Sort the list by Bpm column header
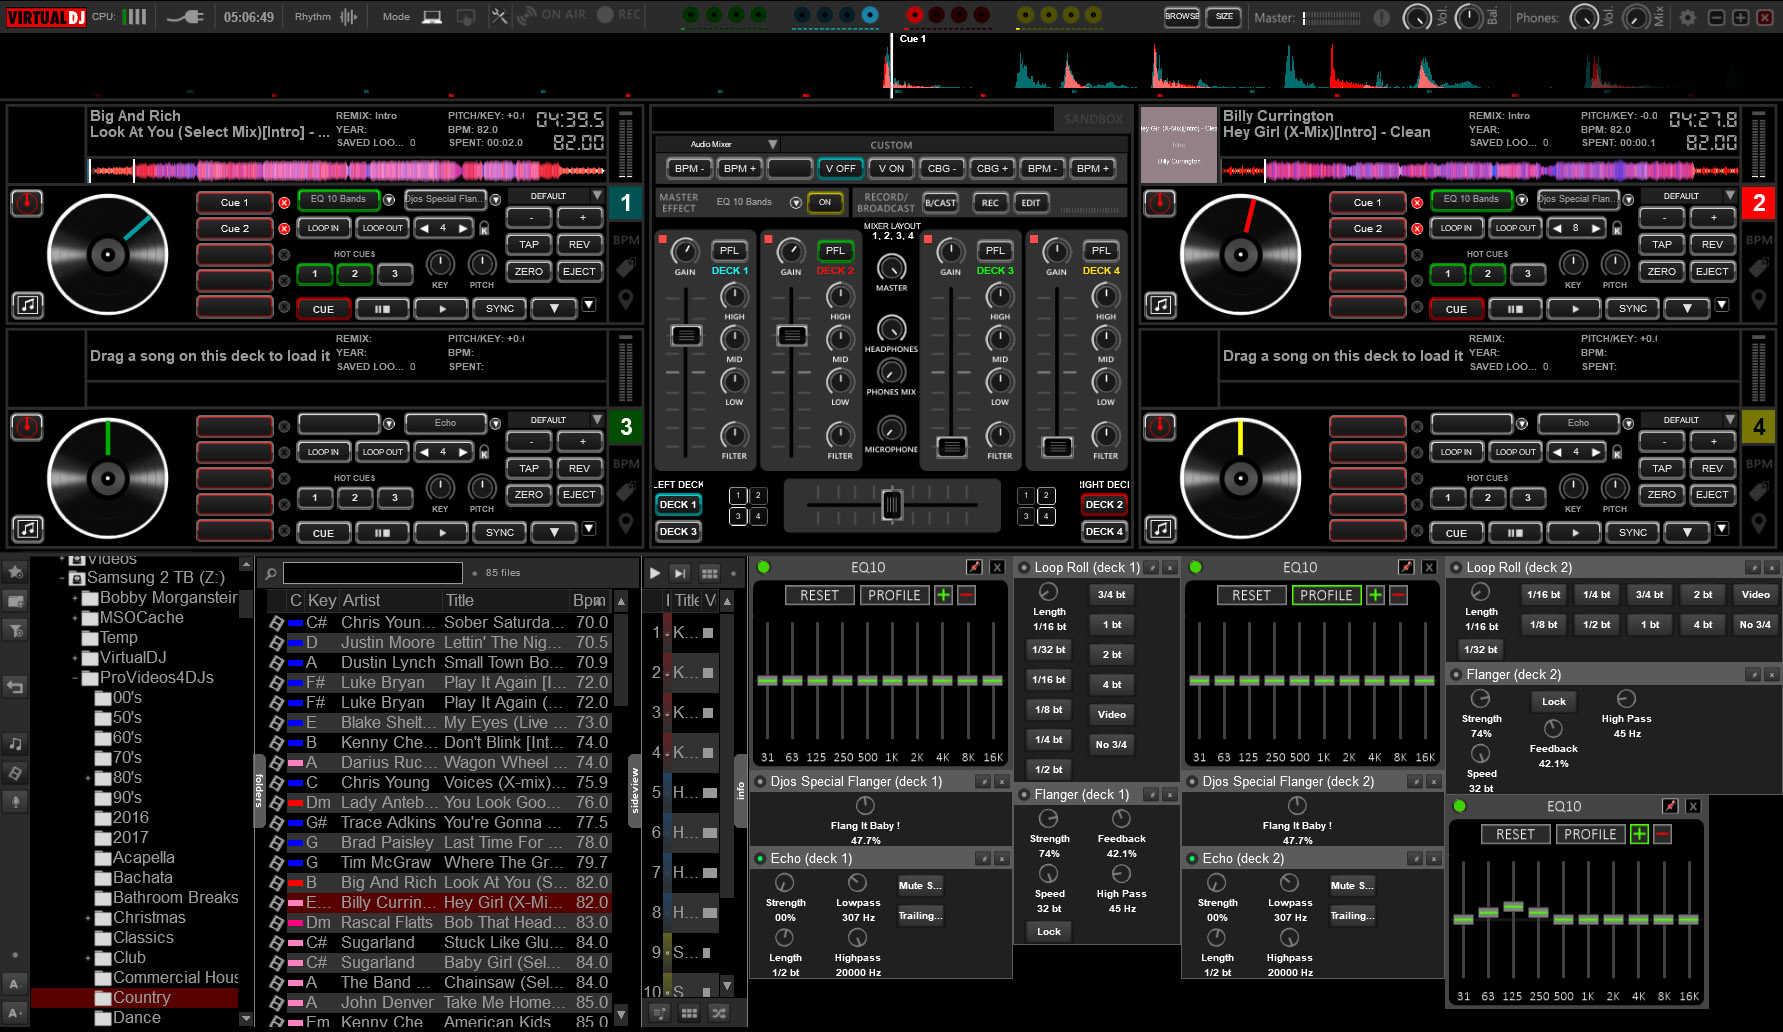Image resolution: width=1783 pixels, height=1032 pixels. (x=589, y=601)
